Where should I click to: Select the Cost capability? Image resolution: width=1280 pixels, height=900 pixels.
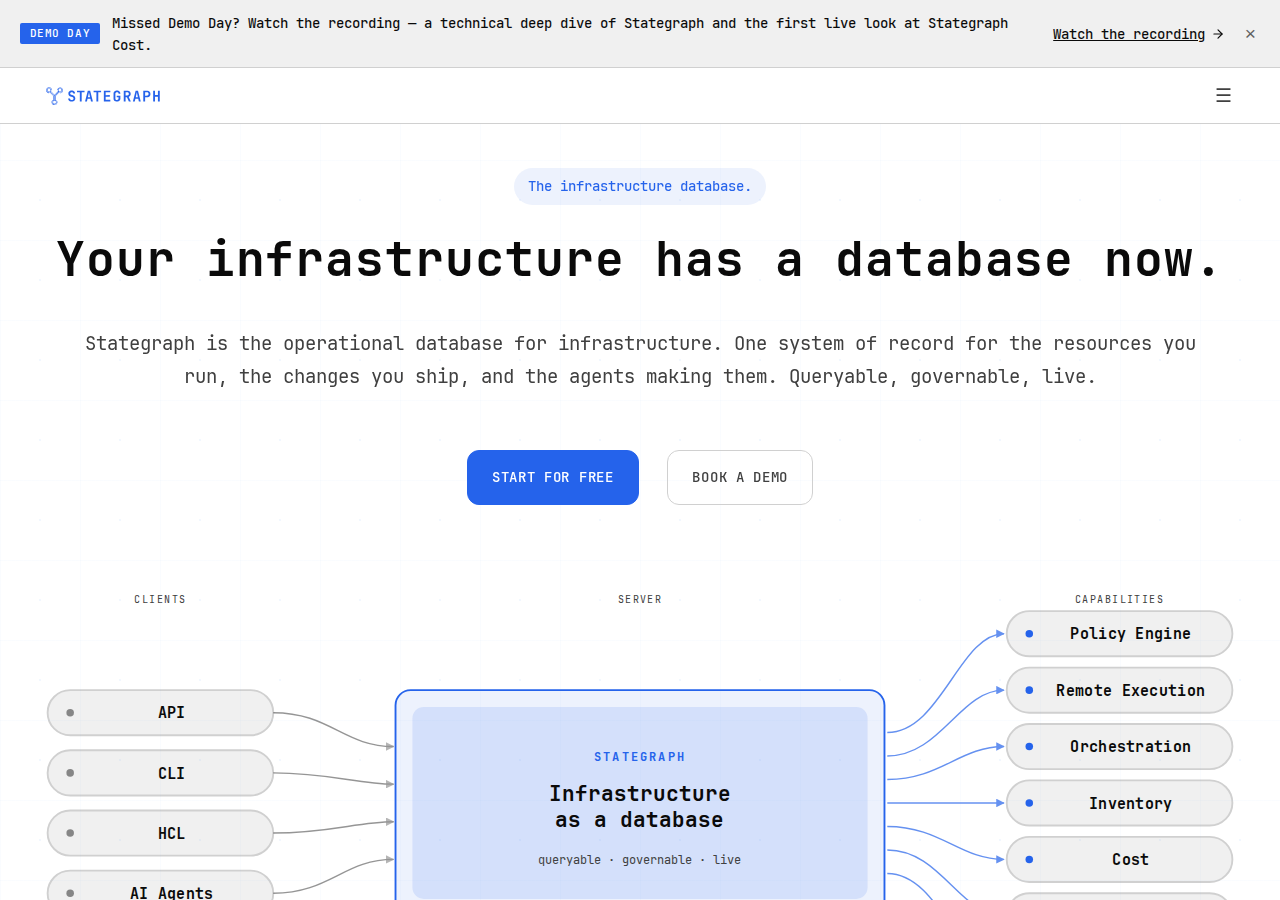1119,859
